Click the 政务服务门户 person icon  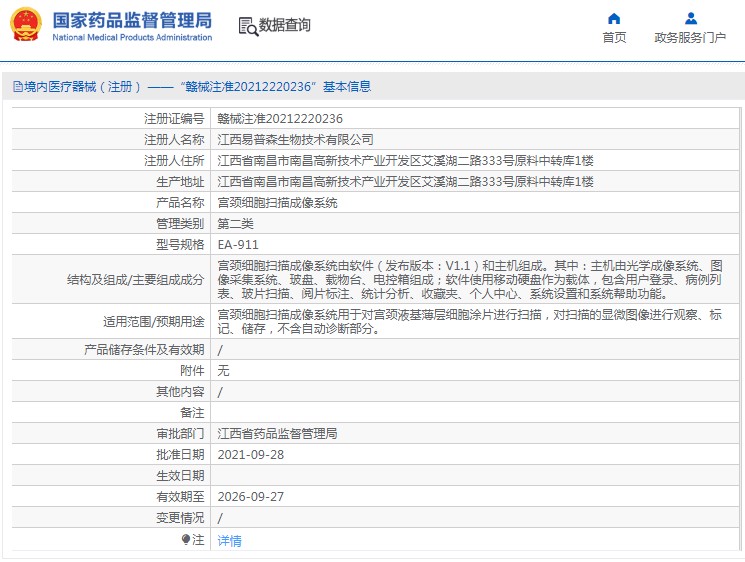tap(691, 19)
